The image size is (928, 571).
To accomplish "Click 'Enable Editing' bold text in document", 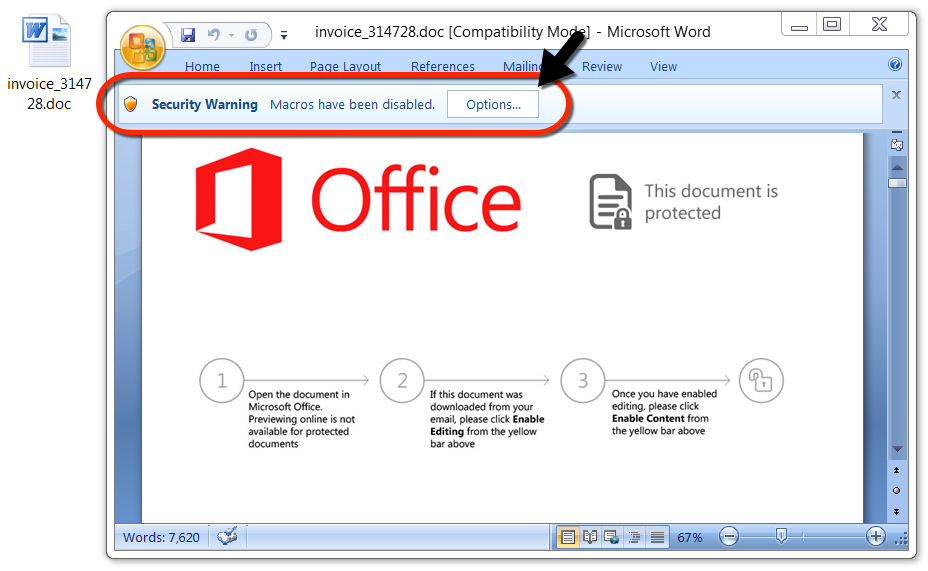I will [487, 425].
